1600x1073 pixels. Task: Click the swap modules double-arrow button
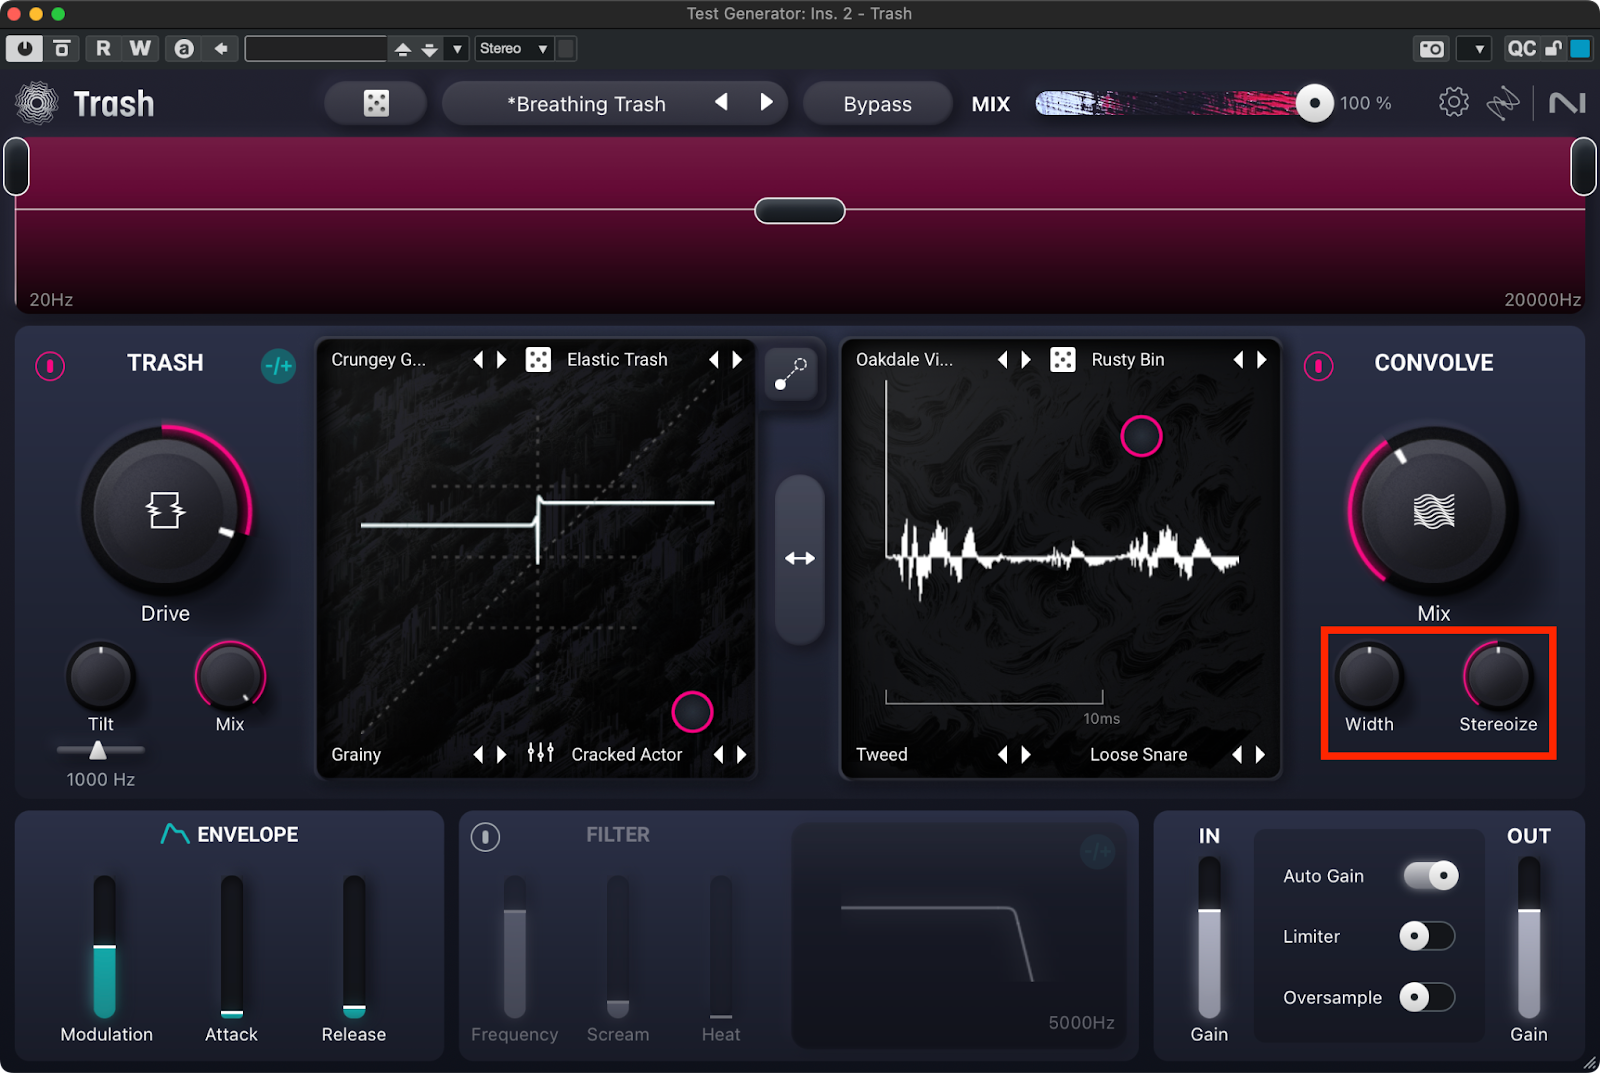[800, 558]
